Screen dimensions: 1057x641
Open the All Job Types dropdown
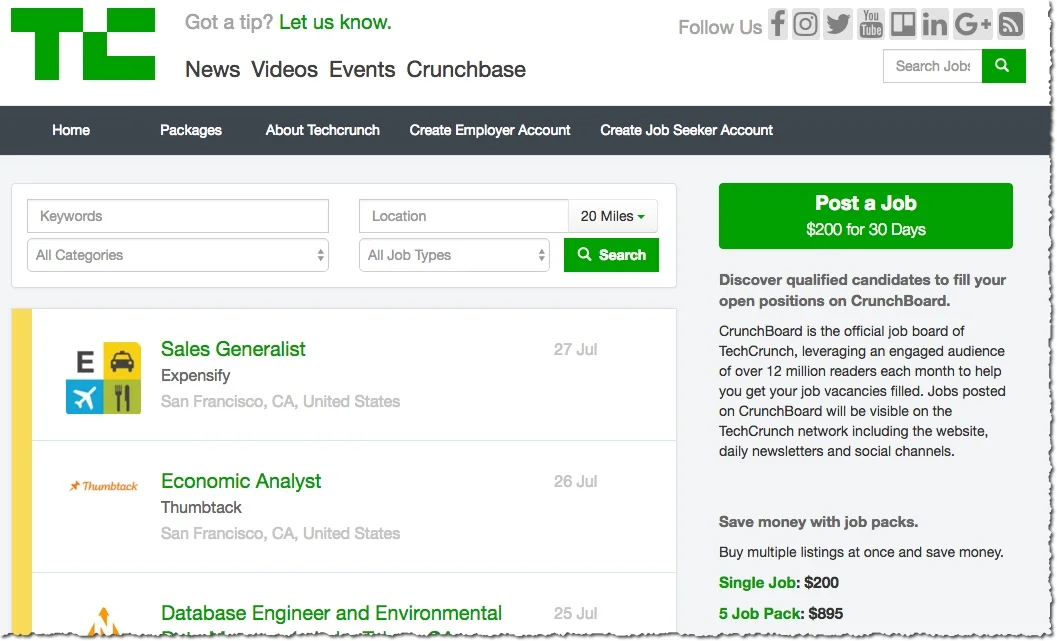click(x=454, y=255)
